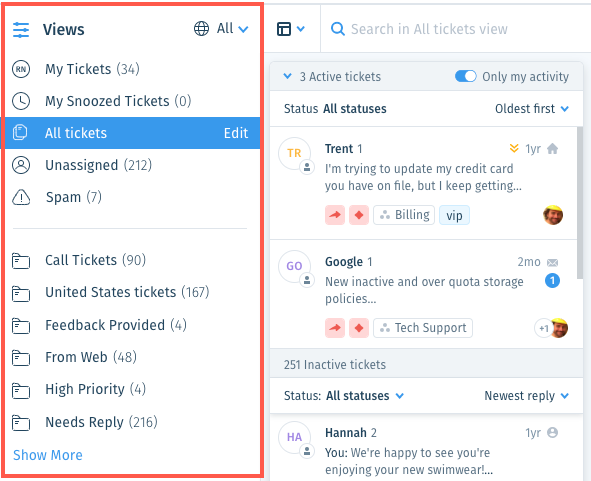
Task: Click the snoozed tickets clock icon
Action: click(x=21, y=101)
